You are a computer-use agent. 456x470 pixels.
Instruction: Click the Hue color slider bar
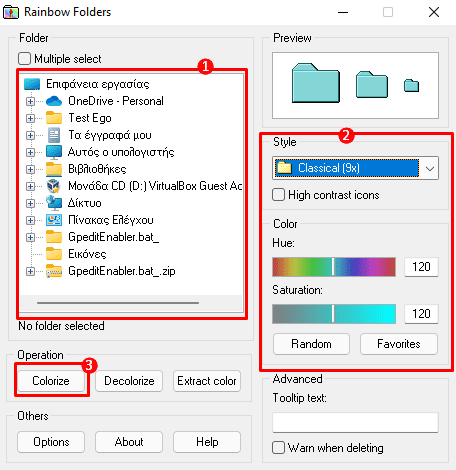coord(334,267)
